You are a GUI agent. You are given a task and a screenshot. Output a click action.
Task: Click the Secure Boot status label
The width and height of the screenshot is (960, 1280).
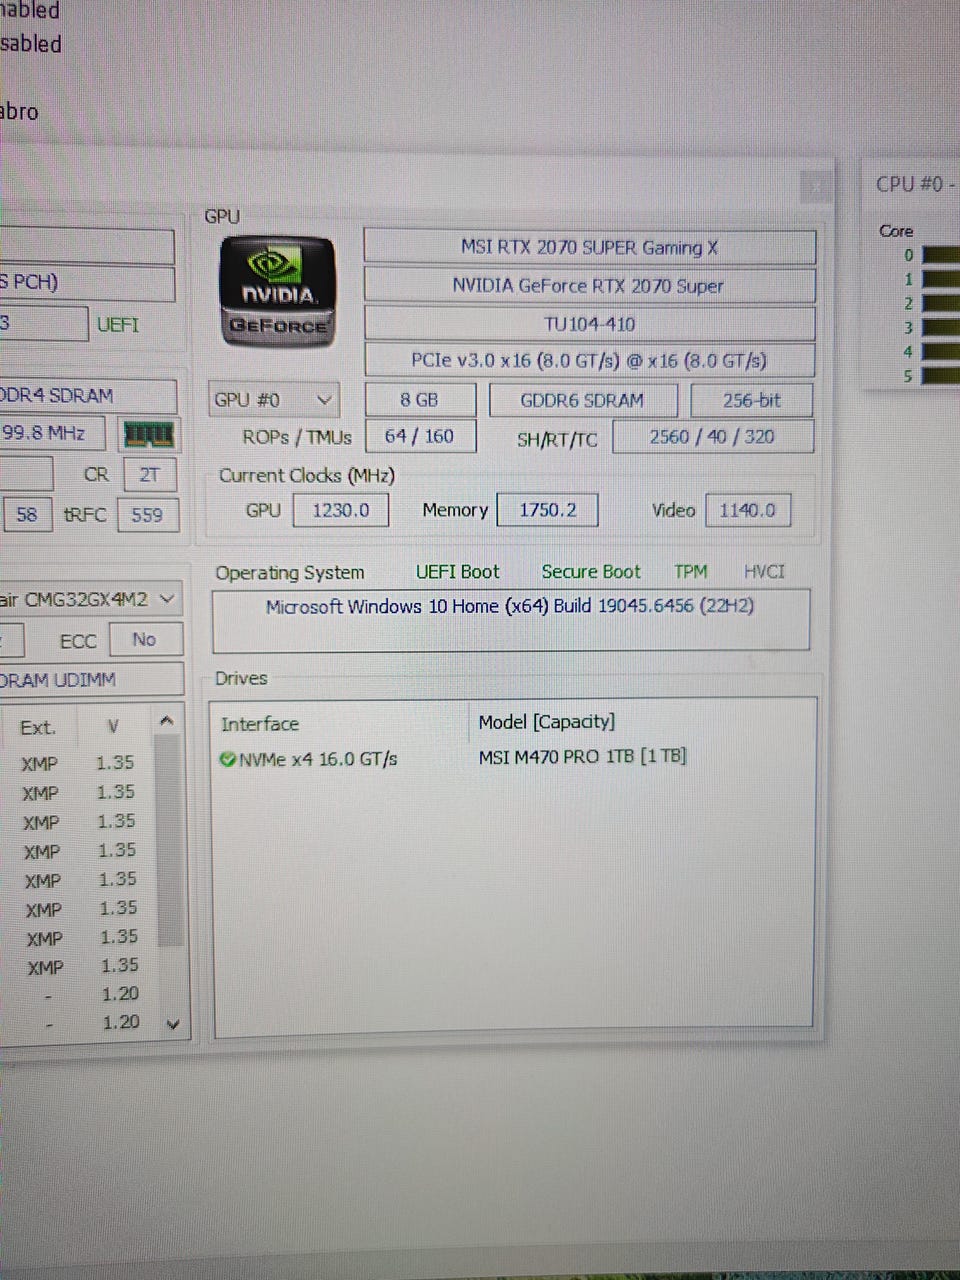point(590,572)
